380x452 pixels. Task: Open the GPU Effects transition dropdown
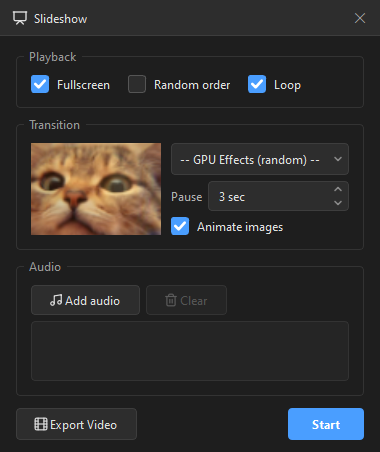(260, 159)
